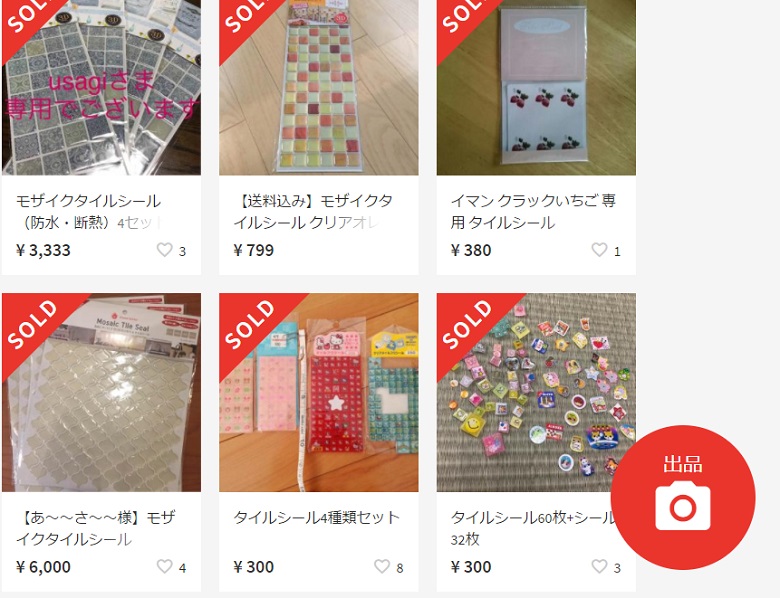
Task: Open the Mosaic Tile Seal white sheets photo
Action: [x=101, y=393]
